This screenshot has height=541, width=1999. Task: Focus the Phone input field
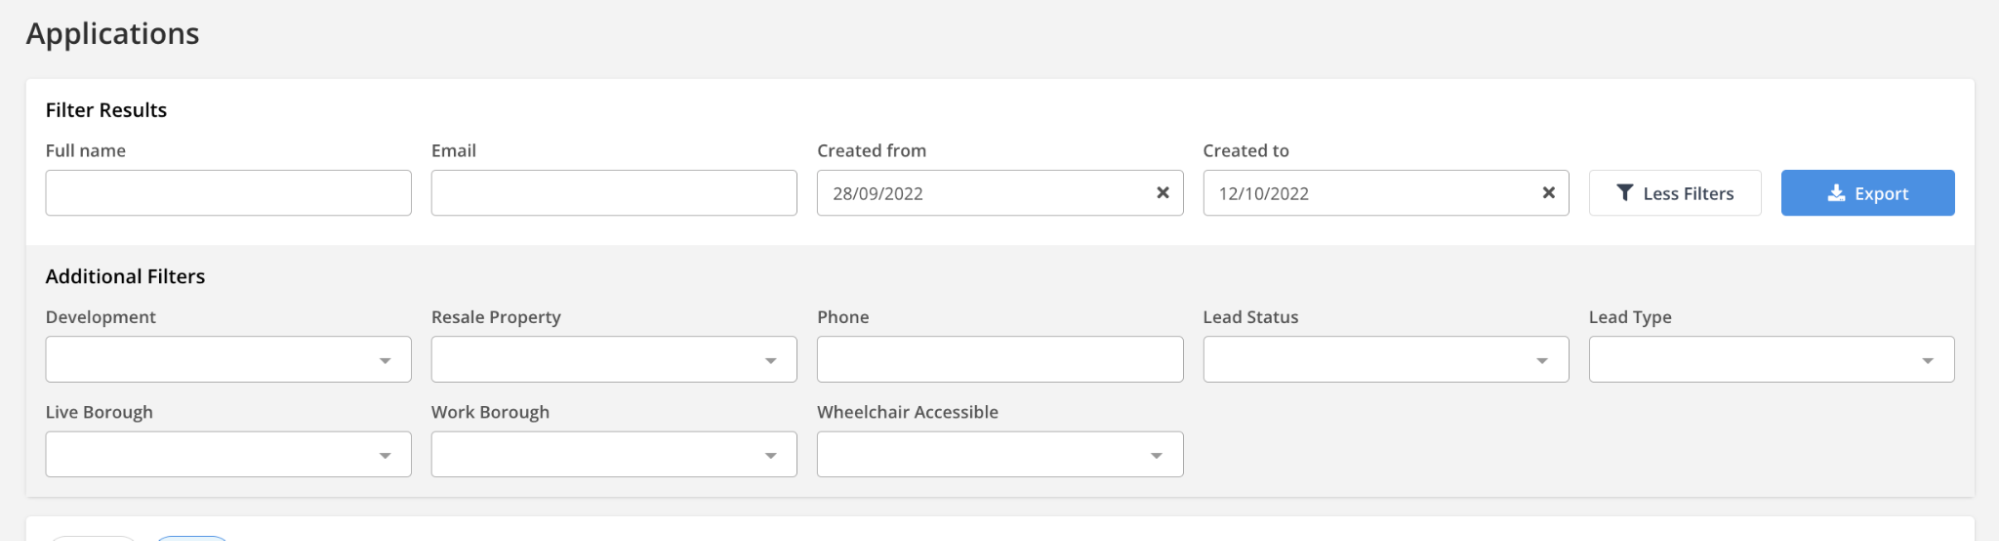coord(999,360)
